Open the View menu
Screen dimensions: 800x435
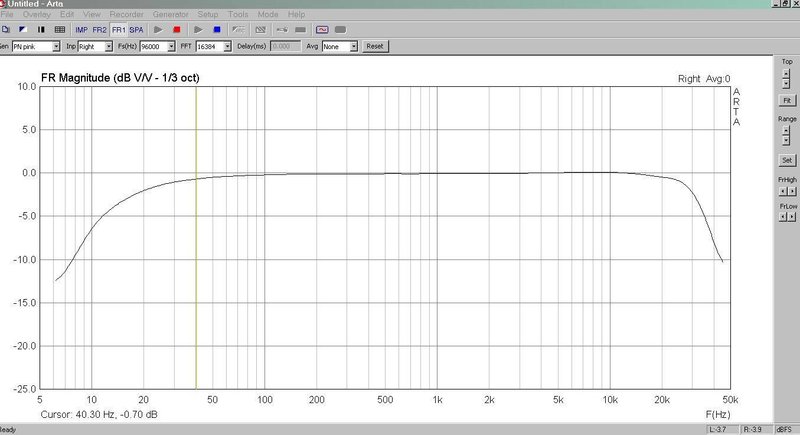coord(92,14)
